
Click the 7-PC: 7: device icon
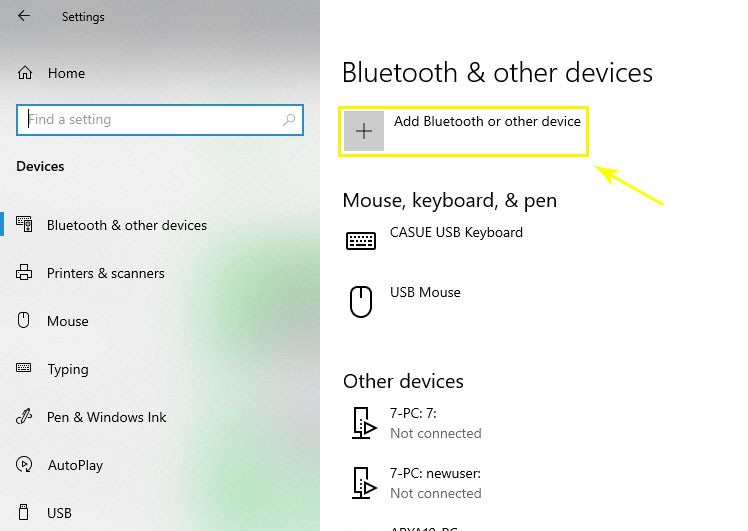tap(361, 423)
